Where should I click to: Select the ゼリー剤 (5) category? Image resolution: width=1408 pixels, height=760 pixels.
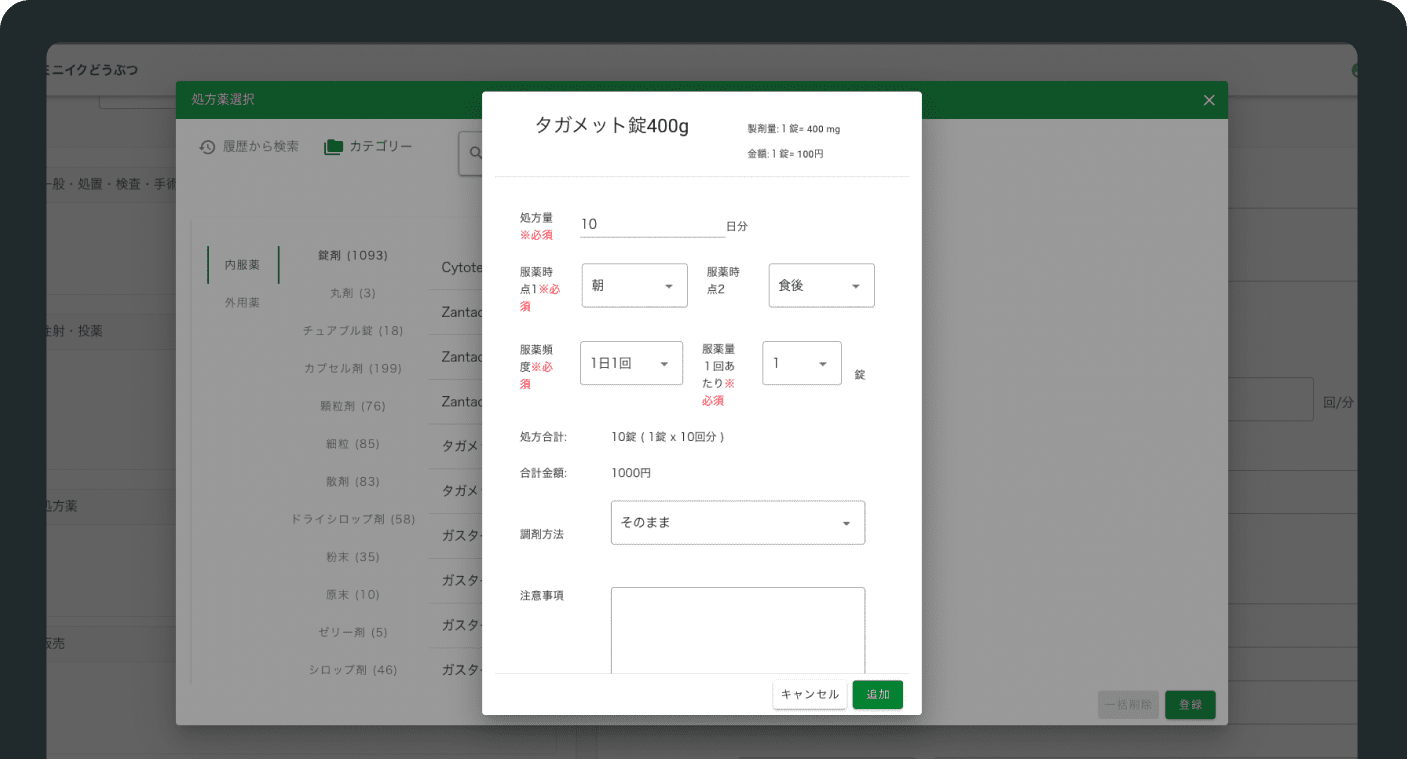tap(353, 632)
